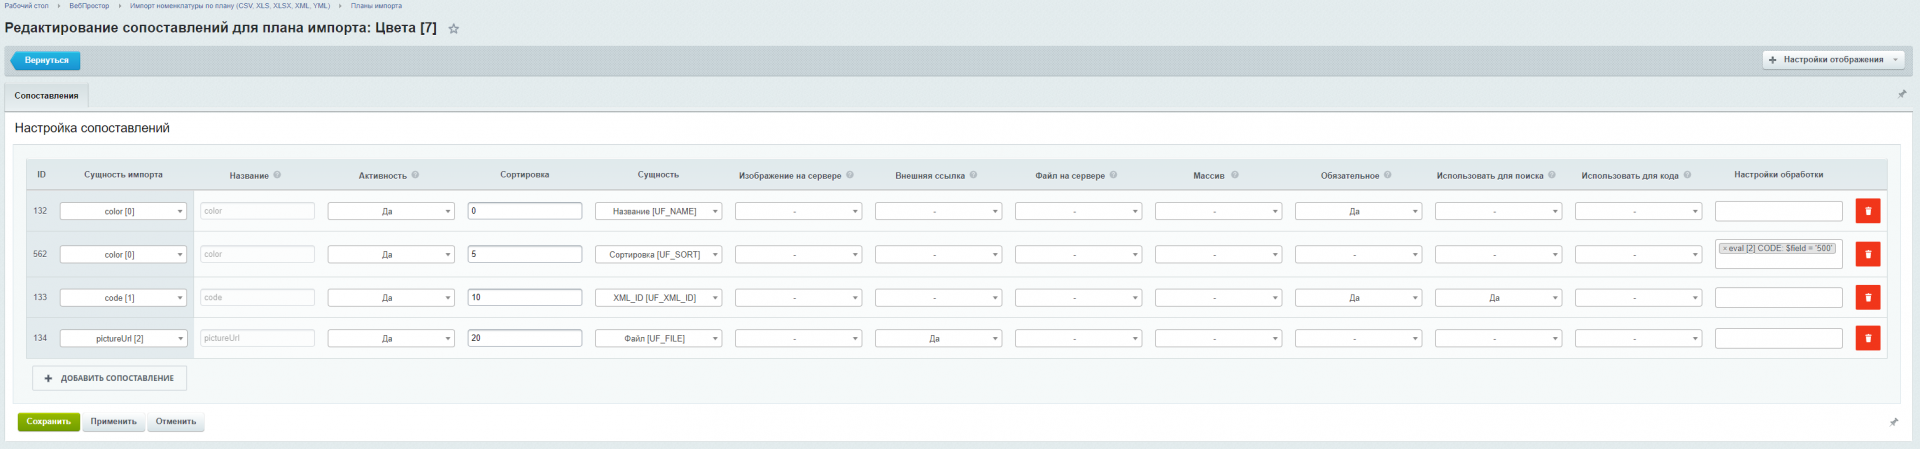Go to Рабочий стол breadcrumb
This screenshot has height=449, width=1920.
[x=26, y=6]
